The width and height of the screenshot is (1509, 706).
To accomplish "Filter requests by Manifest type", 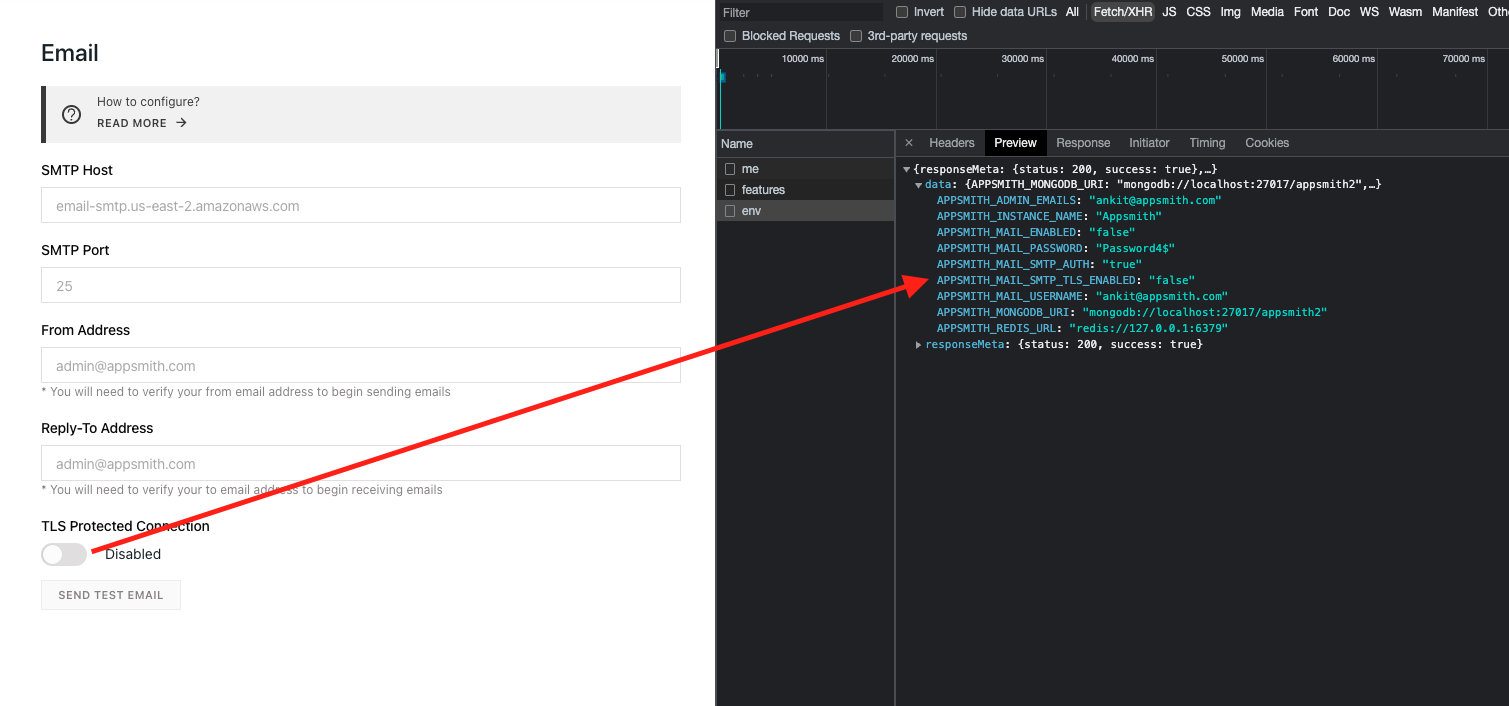I will (1455, 12).
